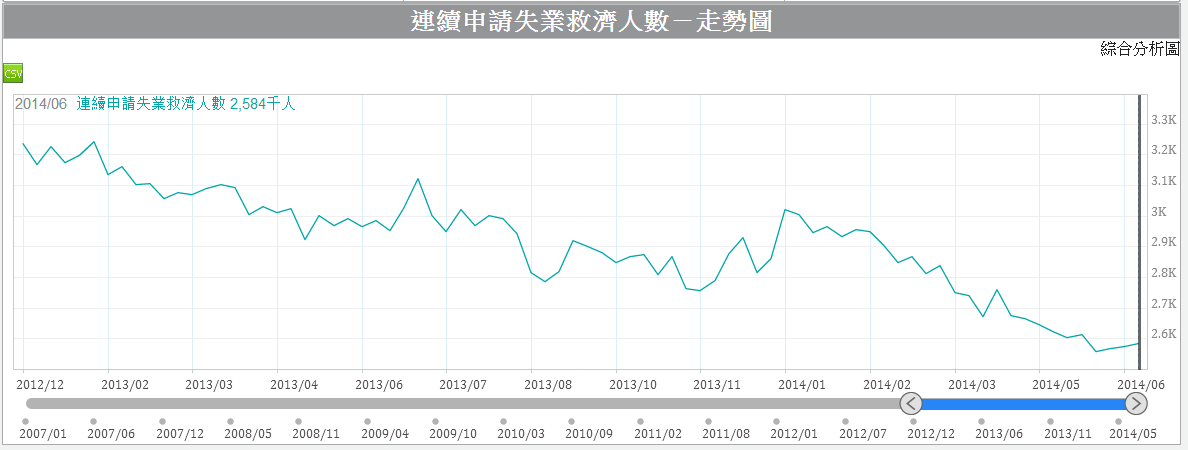Viewport: 1188px width, 450px height.
Task: Select the 2012/01 timeline marker
Action: coord(777,421)
